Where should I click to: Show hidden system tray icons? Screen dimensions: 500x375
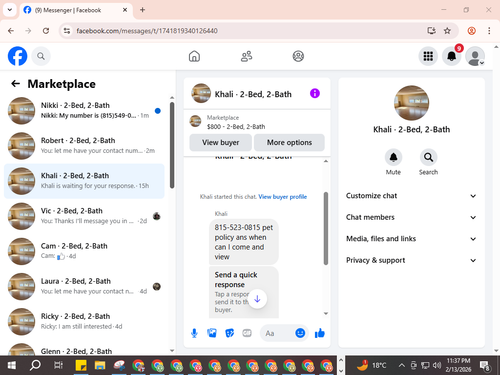402,366
